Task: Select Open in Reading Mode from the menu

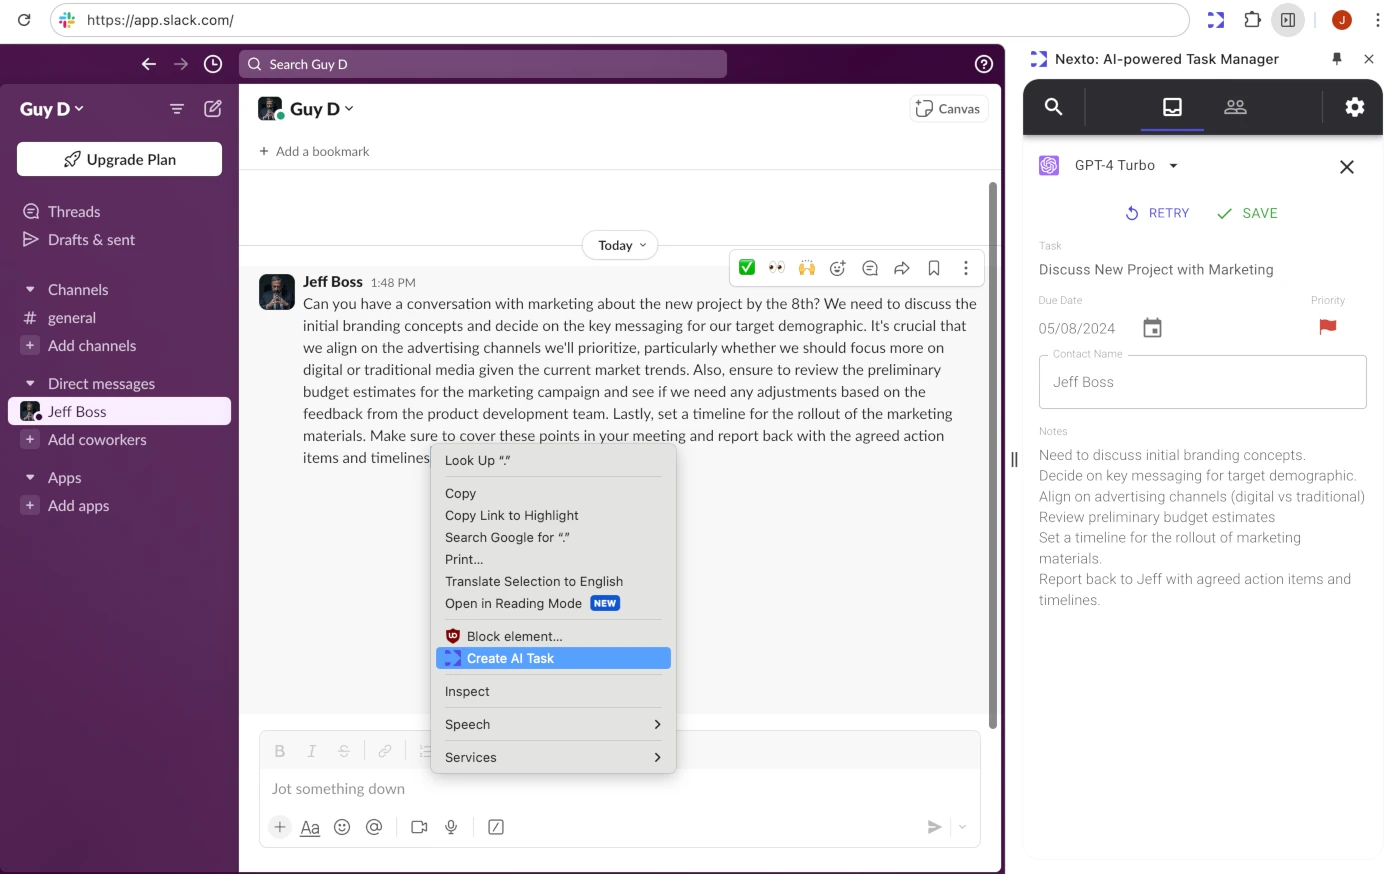Action: (x=513, y=603)
